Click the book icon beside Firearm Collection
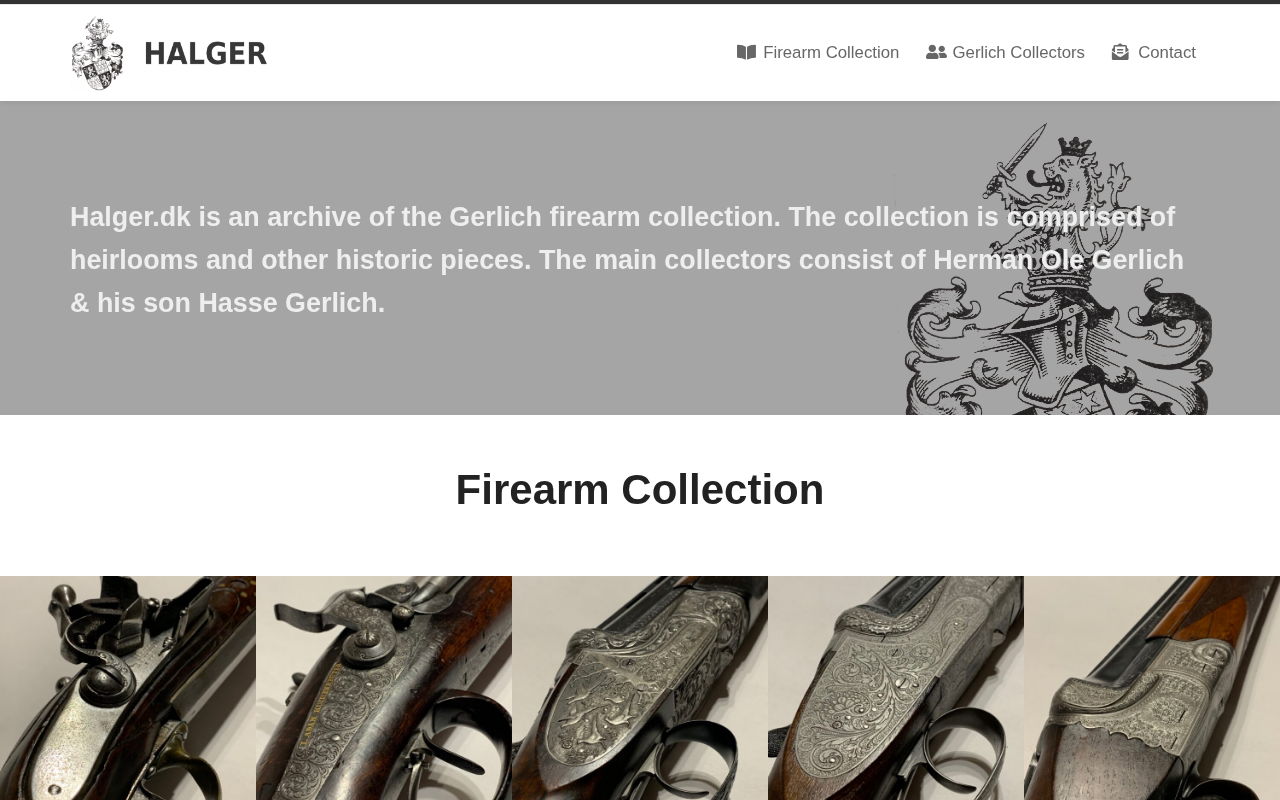Viewport: 1280px width, 800px height. click(x=746, y=52)
